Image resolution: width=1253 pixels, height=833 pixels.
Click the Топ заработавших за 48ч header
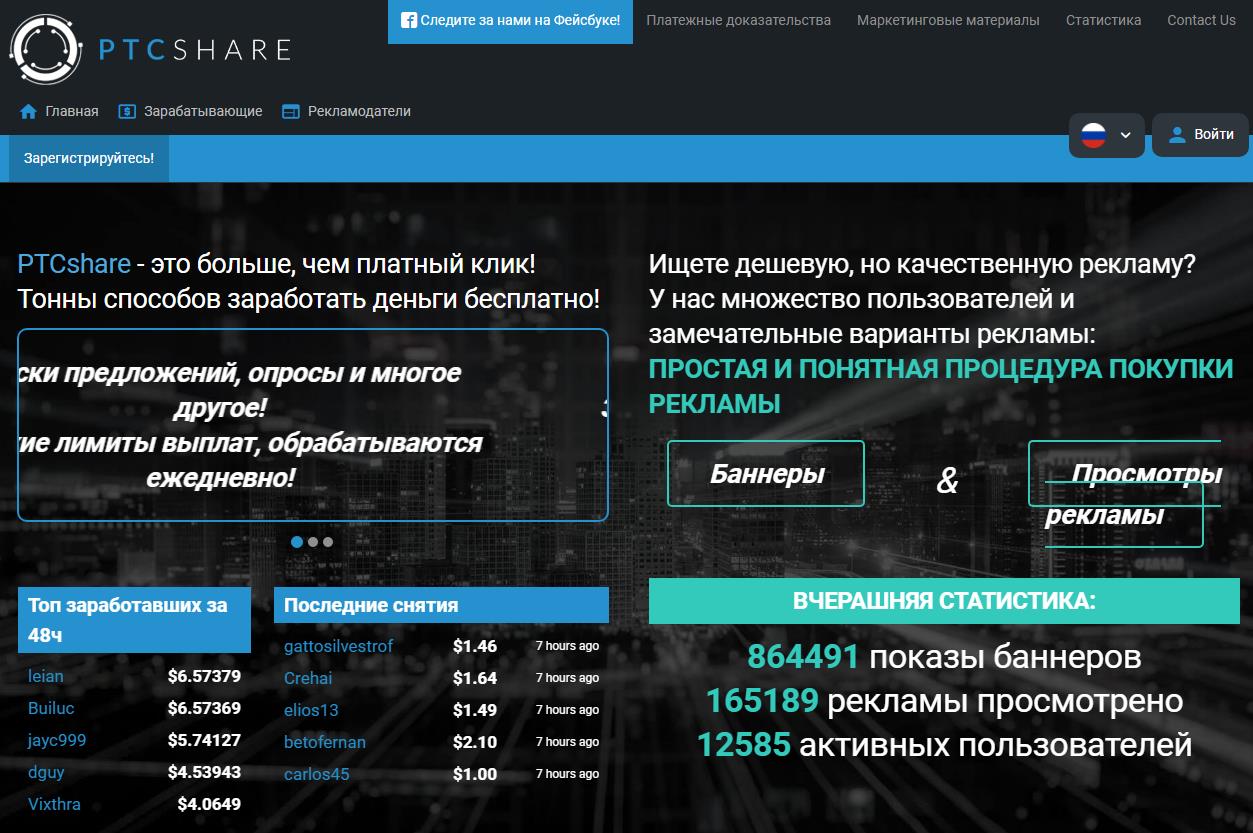point(134,620)
